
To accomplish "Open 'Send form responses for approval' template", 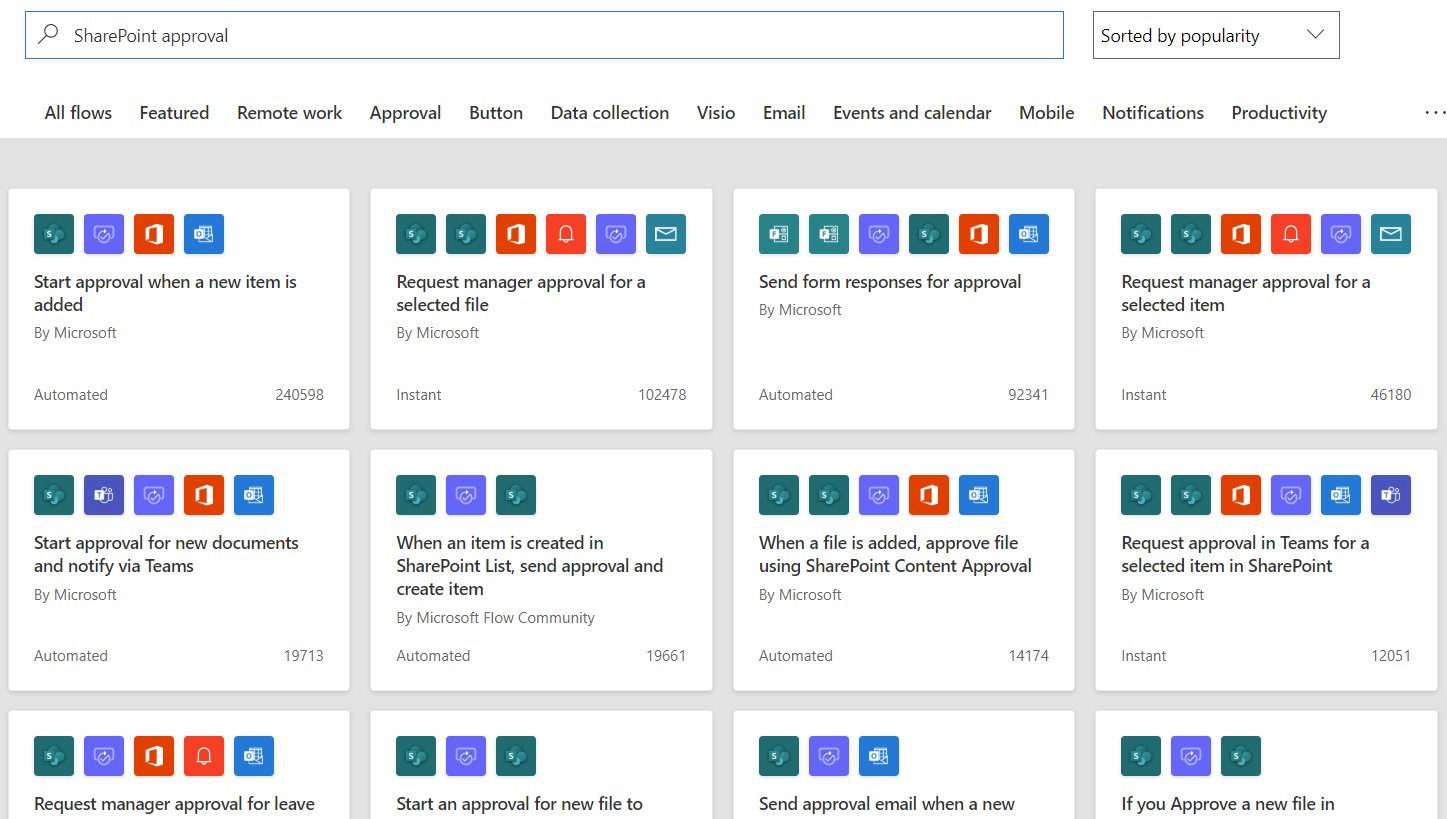I will (889, 282).
